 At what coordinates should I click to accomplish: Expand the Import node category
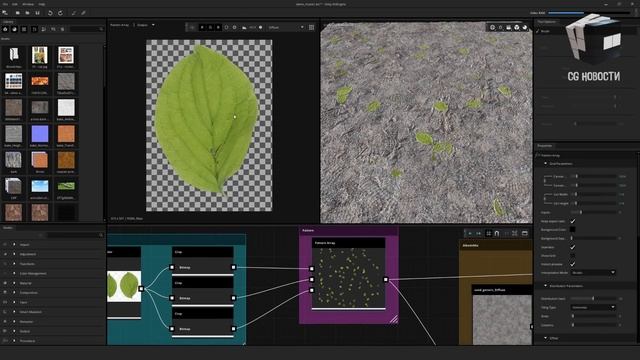[x=14, y=244]
